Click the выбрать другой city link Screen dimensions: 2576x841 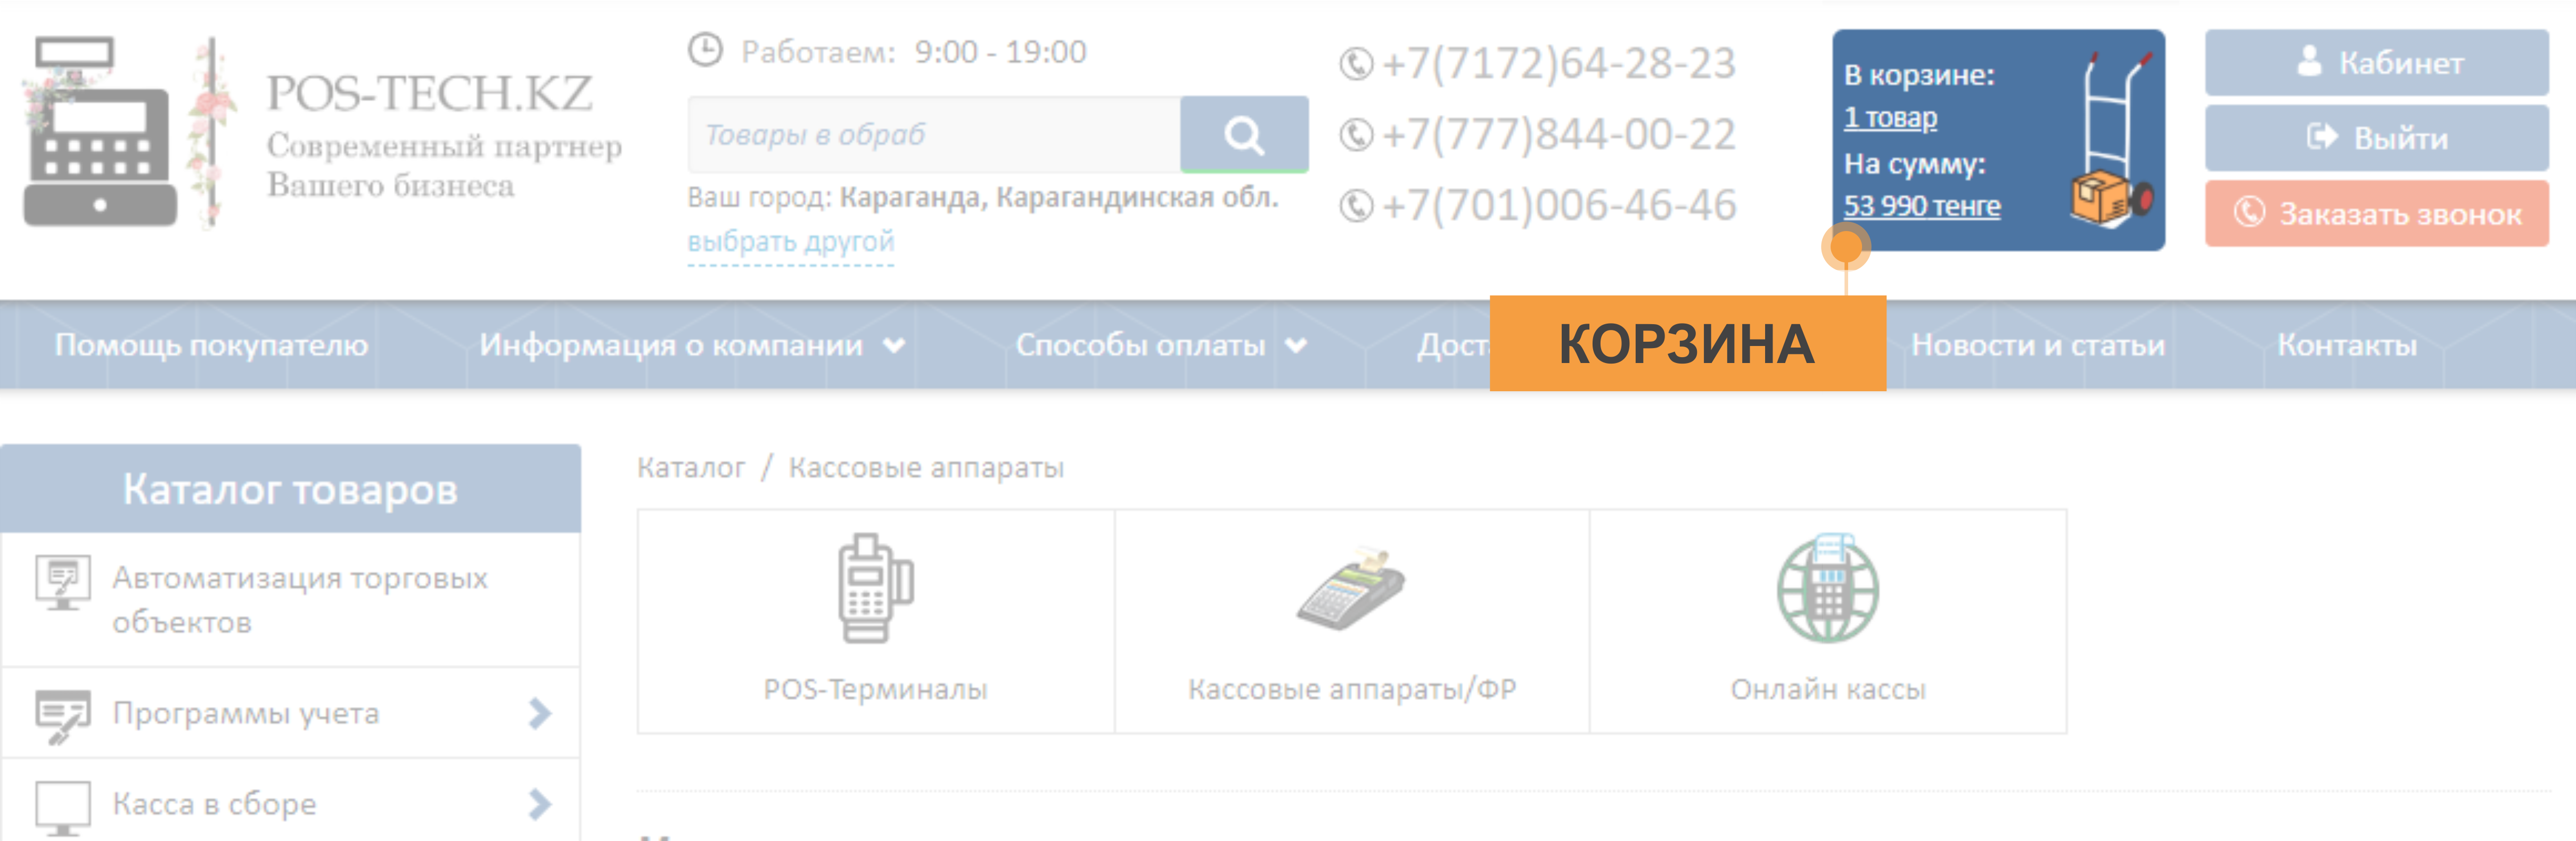click(x=790, y=242)
